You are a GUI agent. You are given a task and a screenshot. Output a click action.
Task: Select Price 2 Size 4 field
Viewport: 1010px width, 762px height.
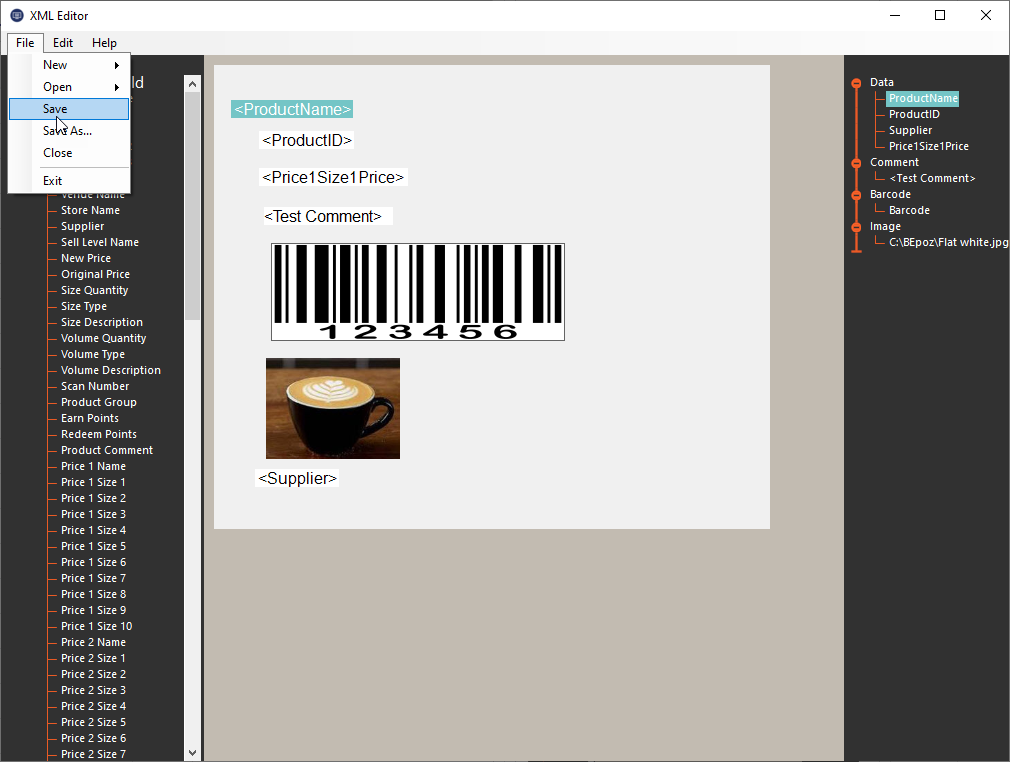pyautogui.click(x=93, y=707)
